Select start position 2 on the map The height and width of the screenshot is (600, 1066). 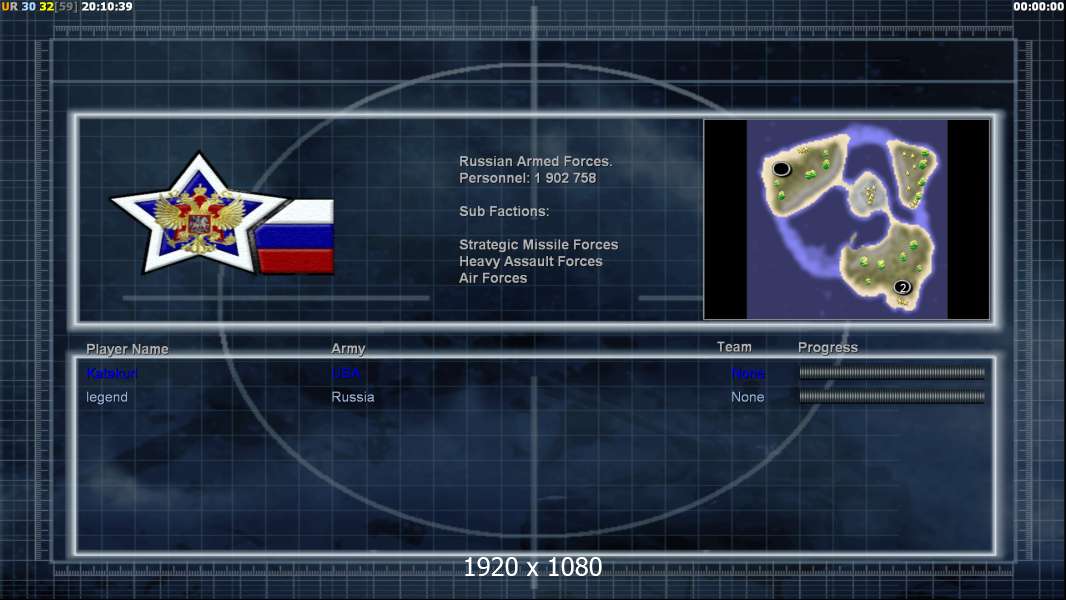[902, 287]
